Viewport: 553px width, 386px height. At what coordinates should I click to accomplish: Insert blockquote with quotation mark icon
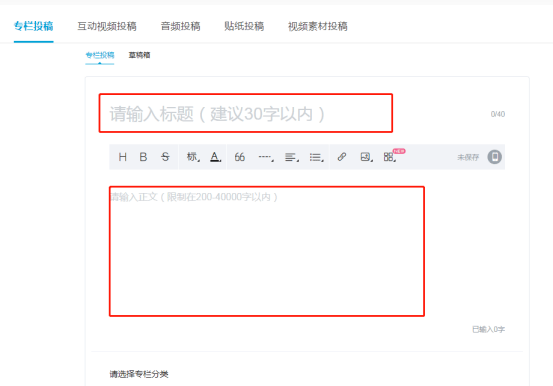[x=239, y=157]
